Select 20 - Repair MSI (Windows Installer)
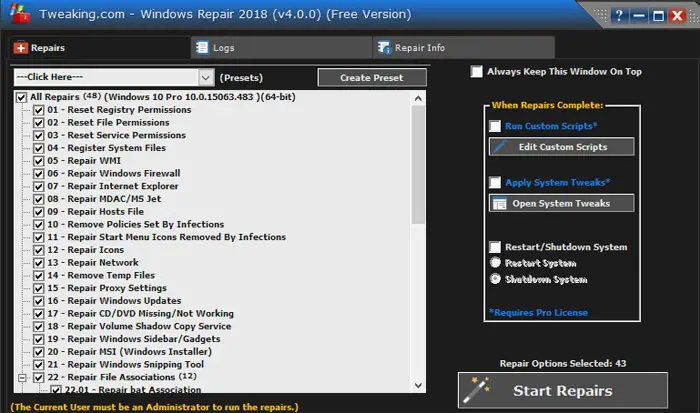700x413 pixels. pos(130,352)
